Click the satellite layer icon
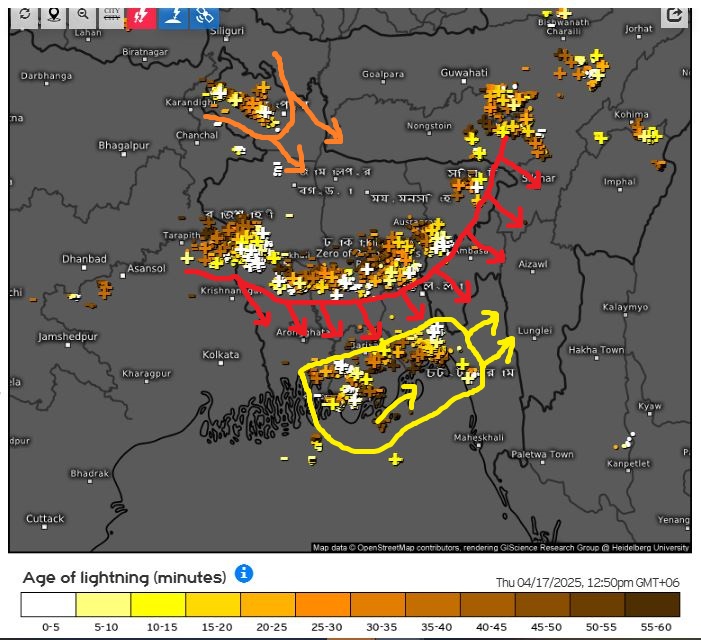 point(203,15)
